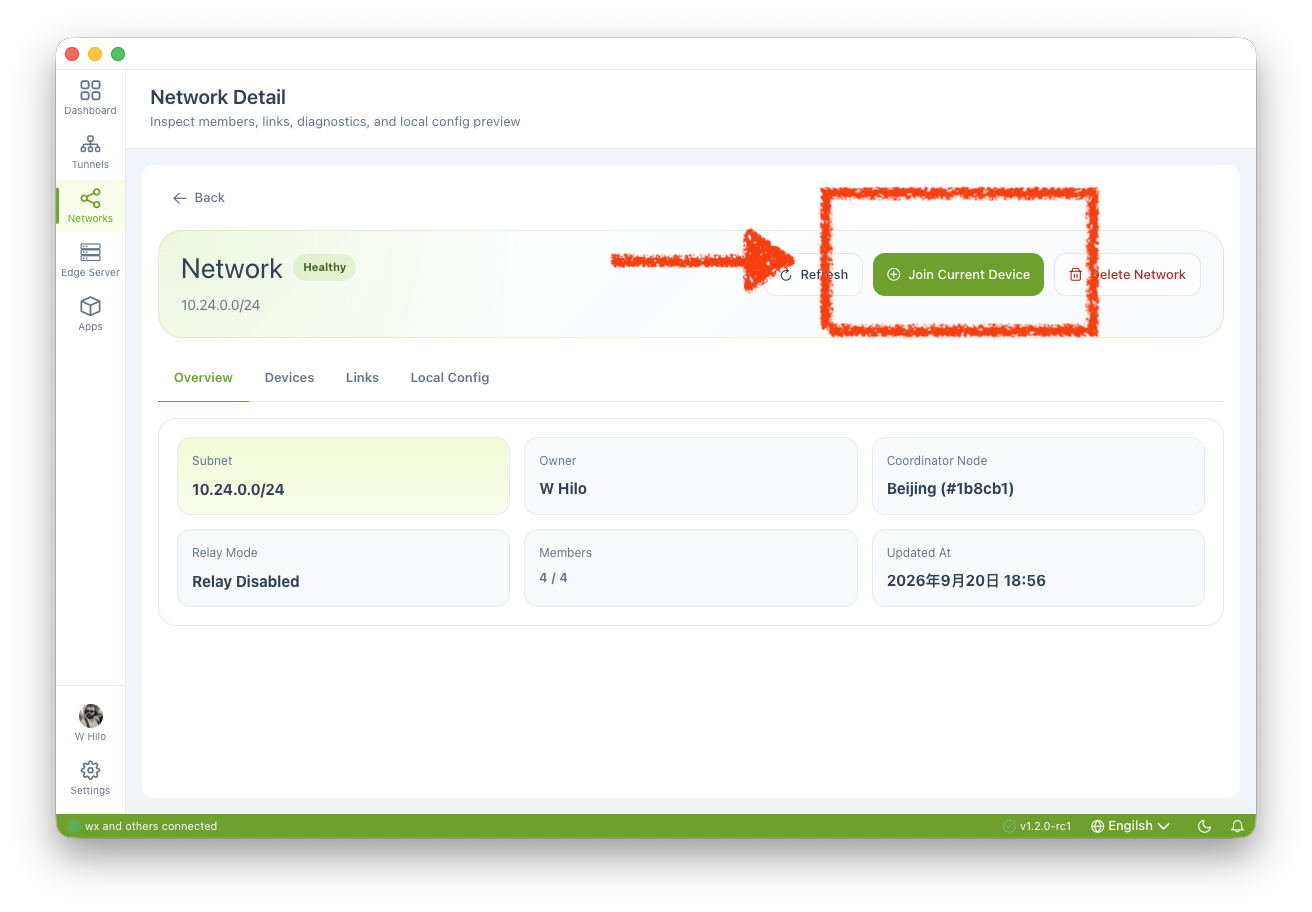
Task: Click the Delete Network button
Action: click(x=1127, y=274)
